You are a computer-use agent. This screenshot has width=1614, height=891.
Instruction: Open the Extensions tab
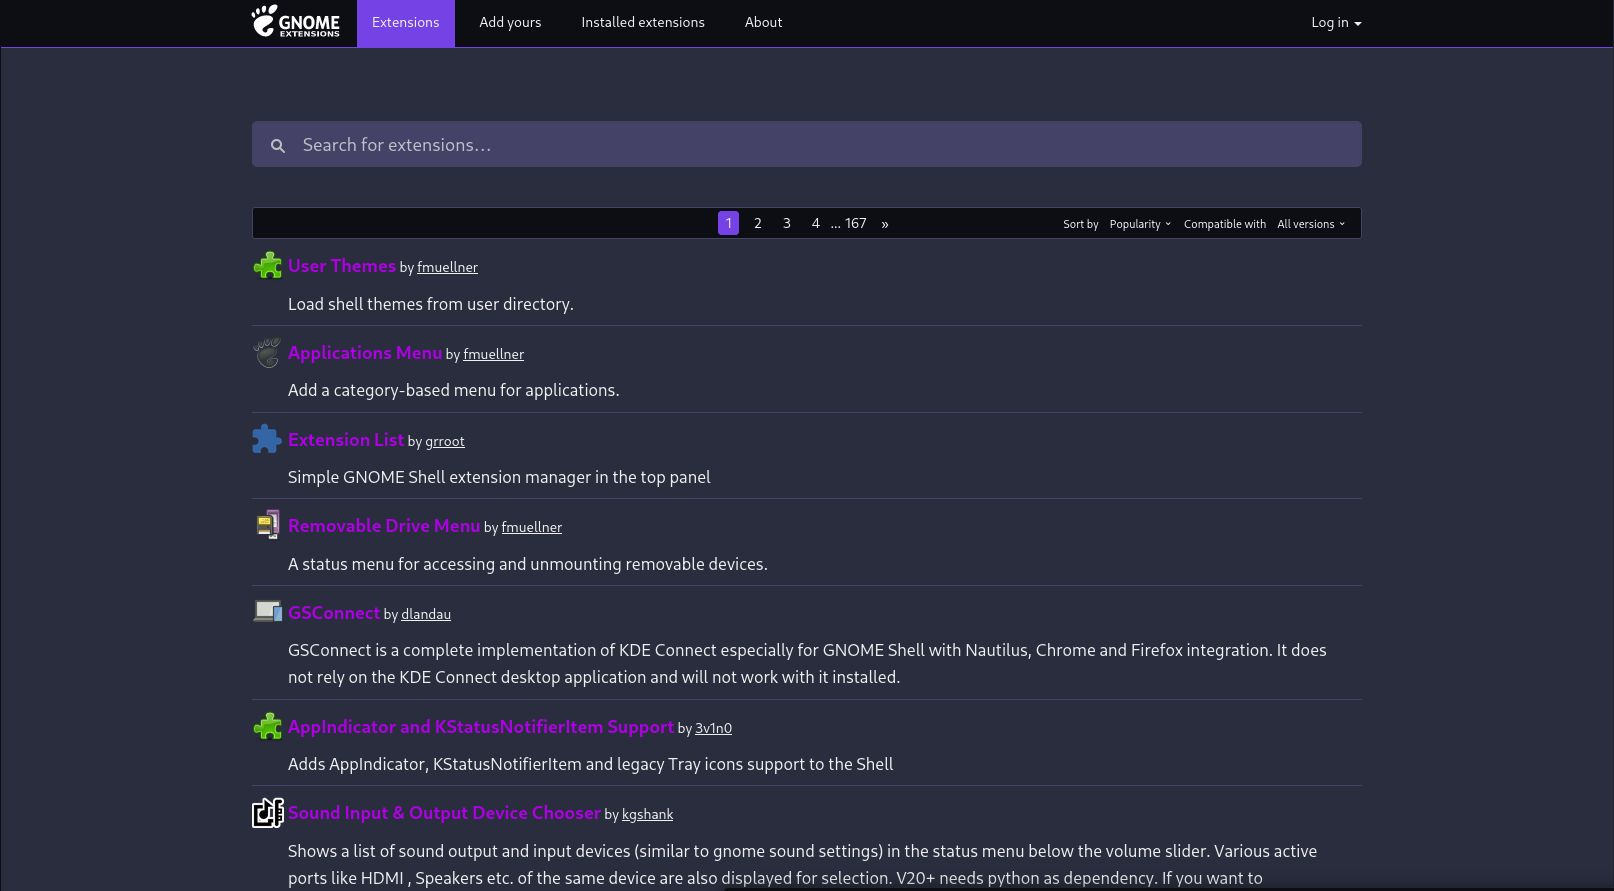pyautogui.click(x=405, y=23)
